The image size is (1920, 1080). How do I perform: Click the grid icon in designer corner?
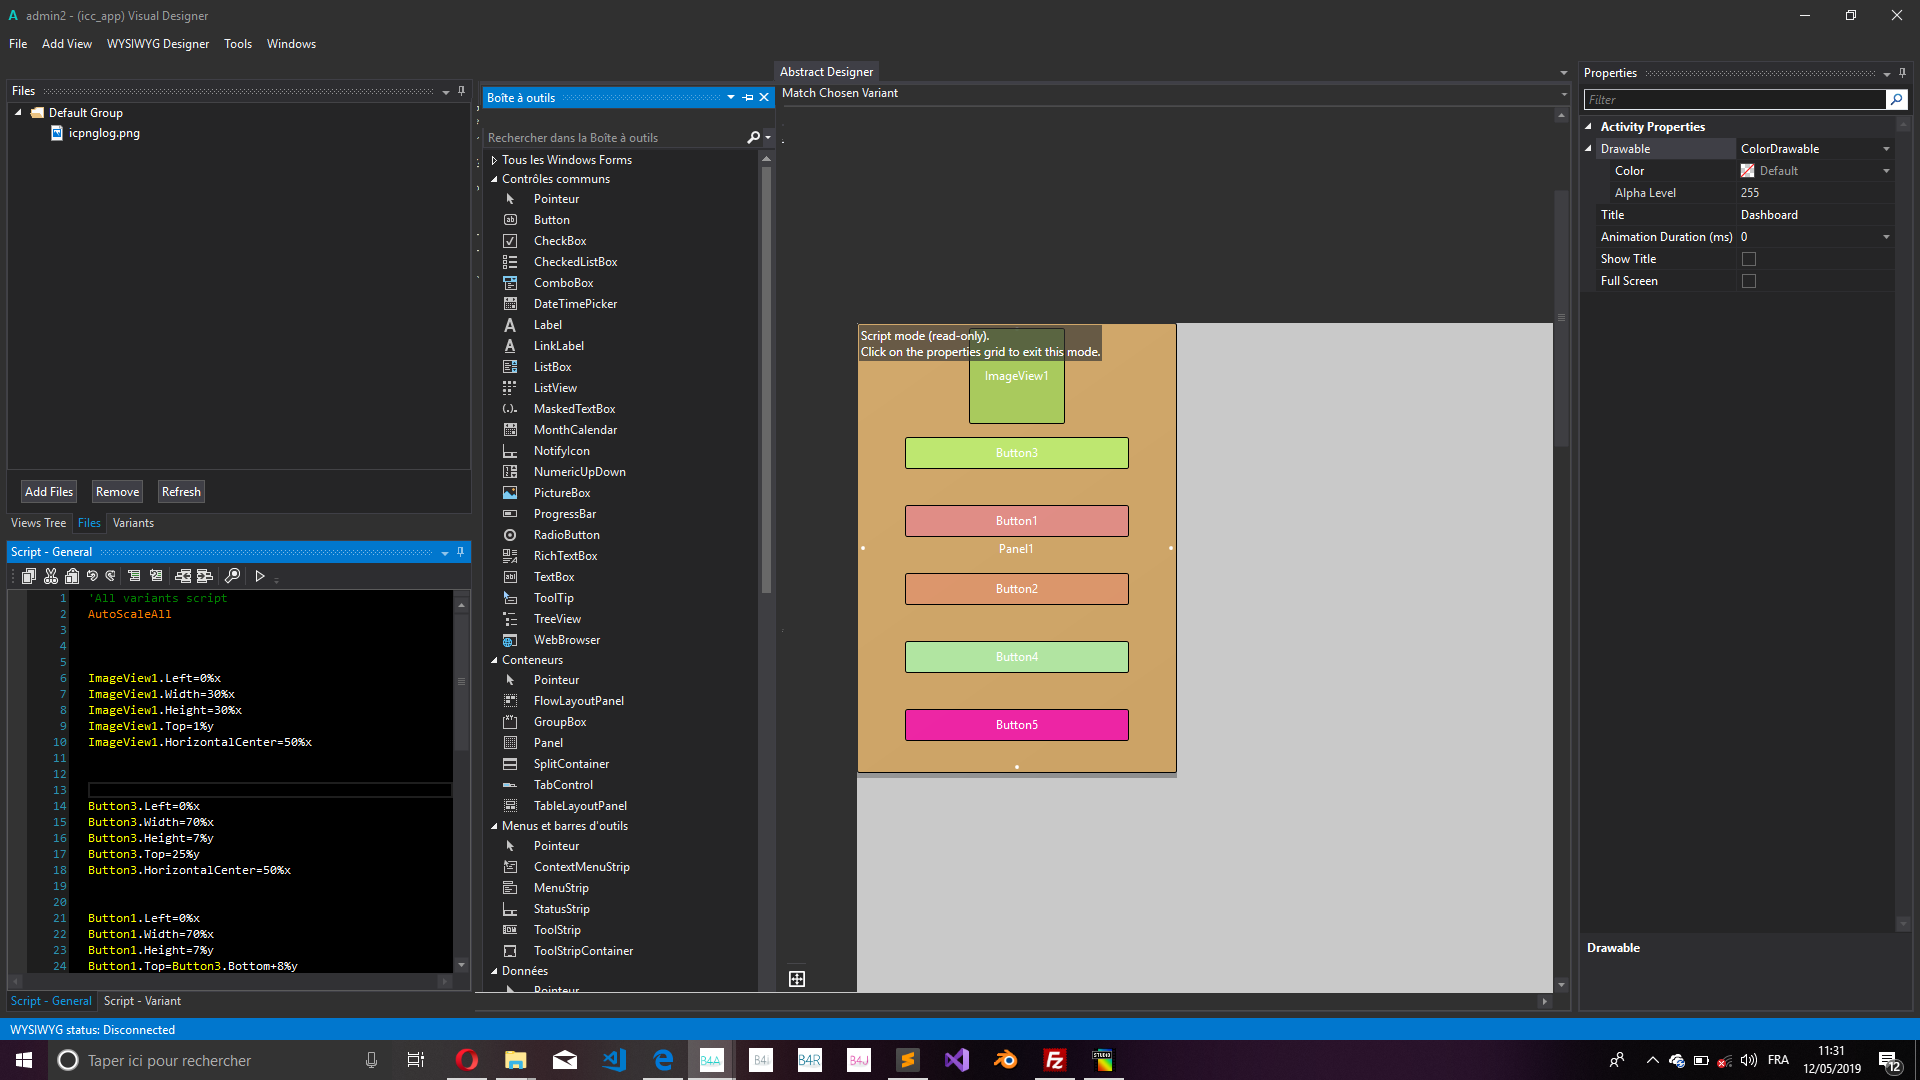(x=797, y=979)
